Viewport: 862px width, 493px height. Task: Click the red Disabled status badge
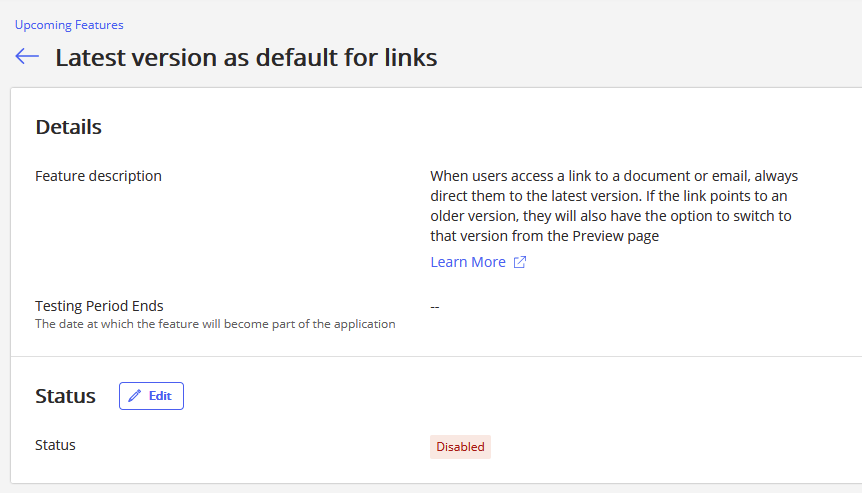click(x=460, y=447)
